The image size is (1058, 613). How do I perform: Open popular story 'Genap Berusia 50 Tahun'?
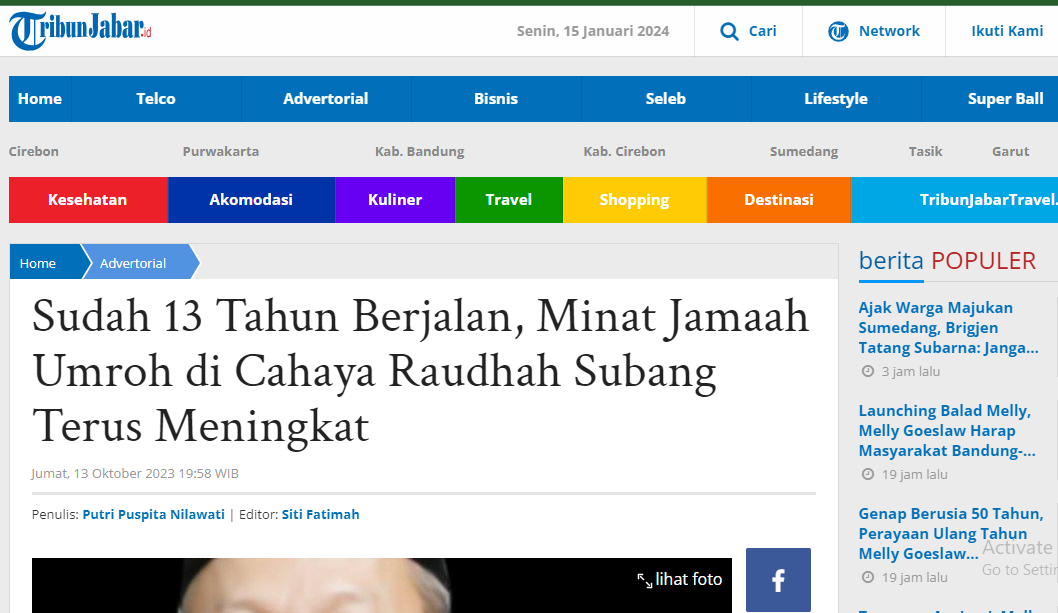click(951, 533)
